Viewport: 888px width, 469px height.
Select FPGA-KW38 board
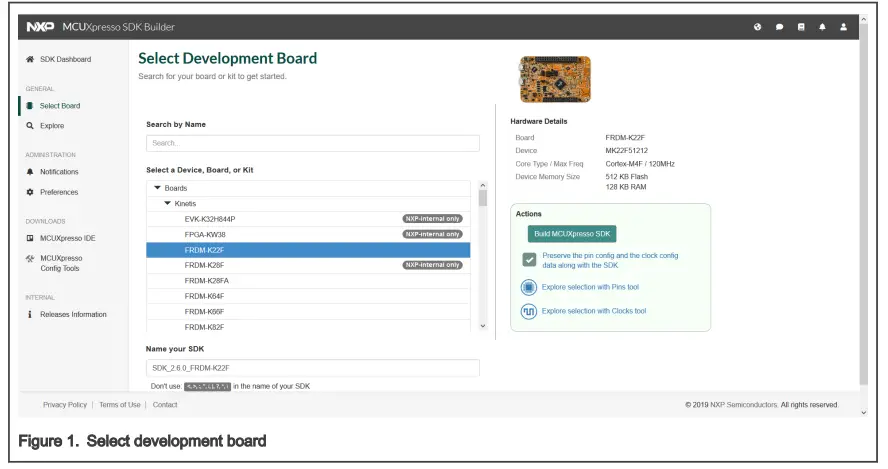pos(308,234)
